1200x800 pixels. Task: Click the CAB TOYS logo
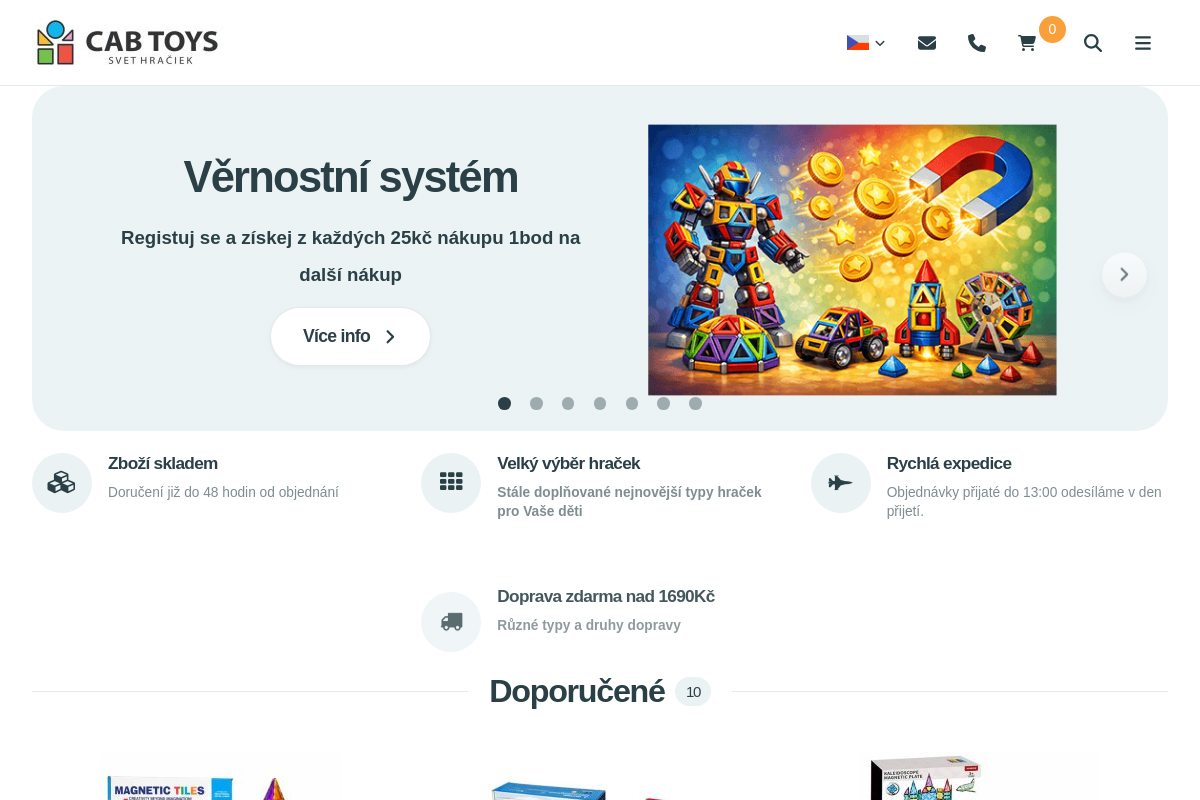coord(126,42)
